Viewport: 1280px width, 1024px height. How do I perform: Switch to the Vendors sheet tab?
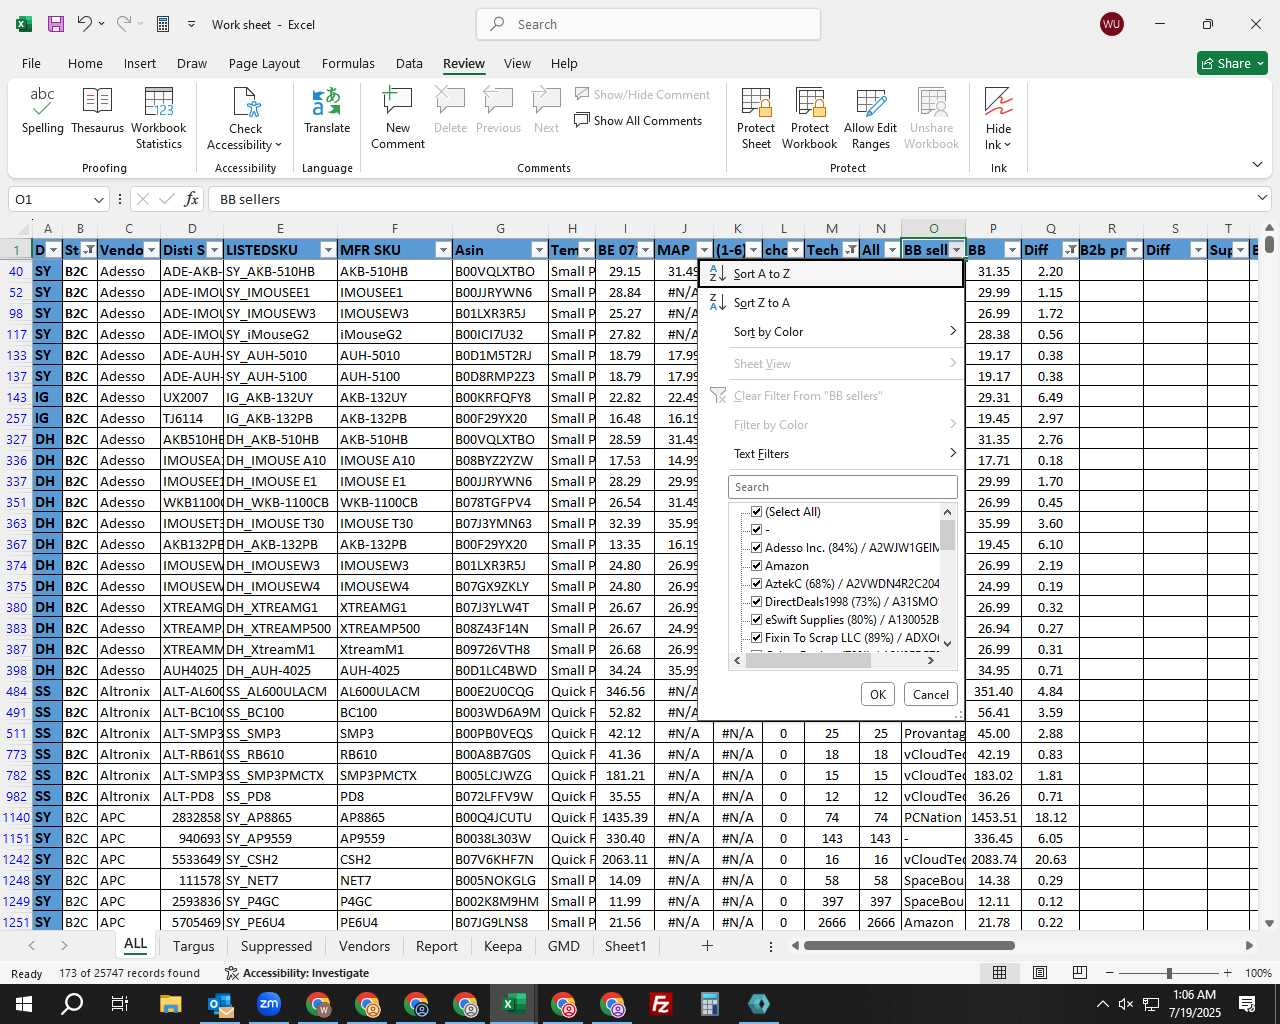364,946
